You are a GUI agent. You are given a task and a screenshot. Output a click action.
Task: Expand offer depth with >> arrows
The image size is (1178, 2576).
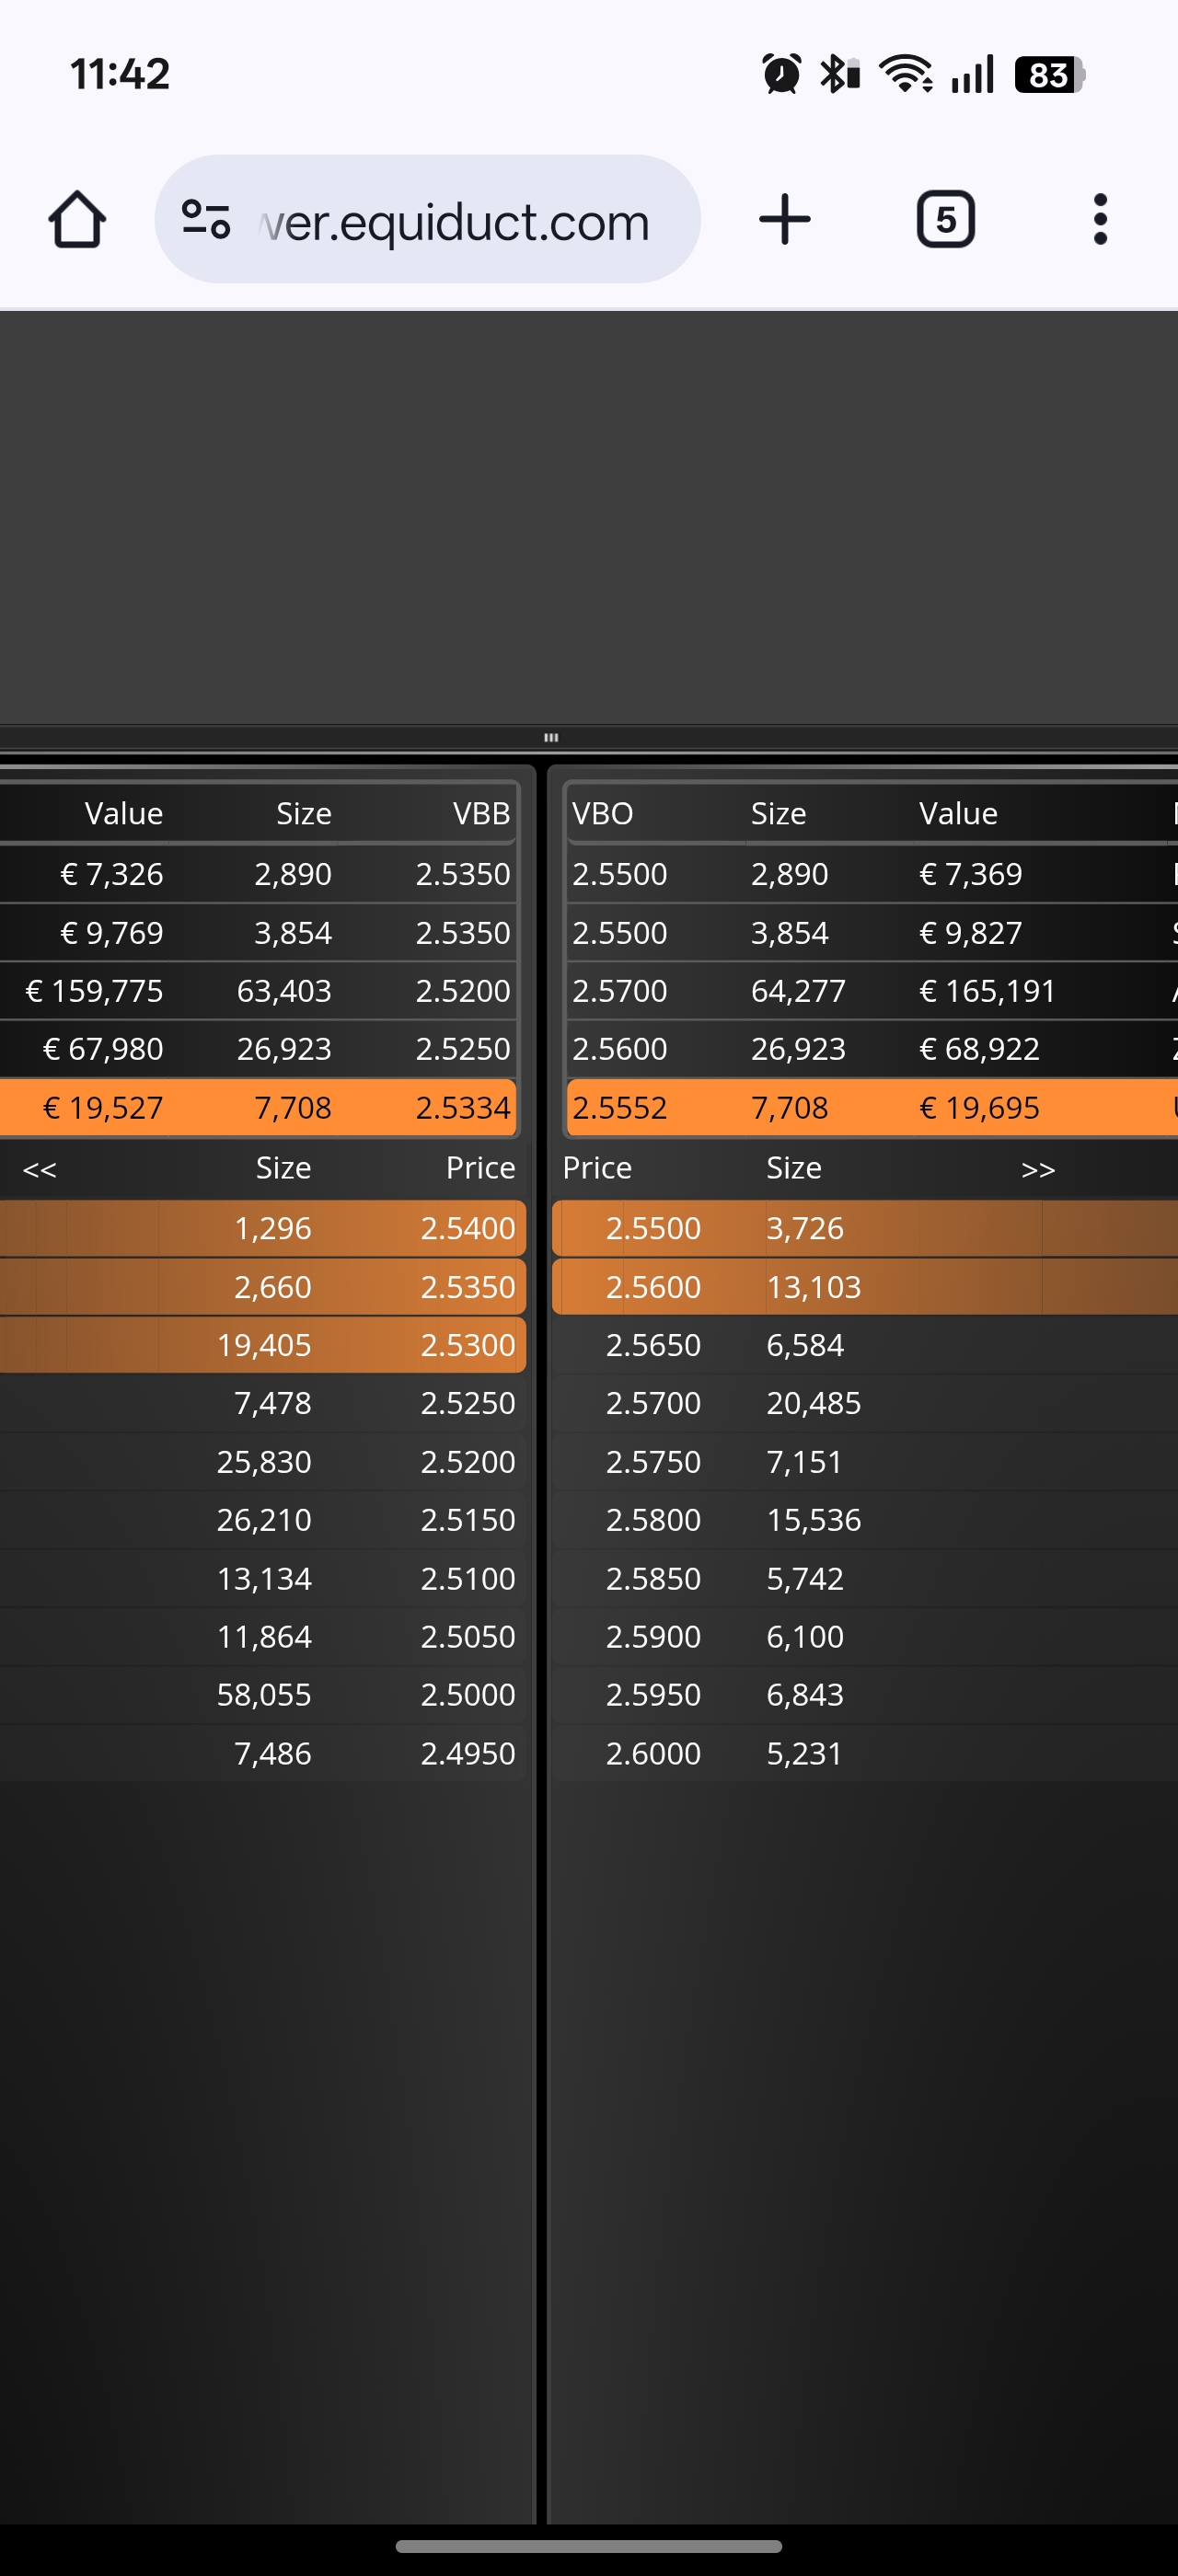(1038, 1169)
